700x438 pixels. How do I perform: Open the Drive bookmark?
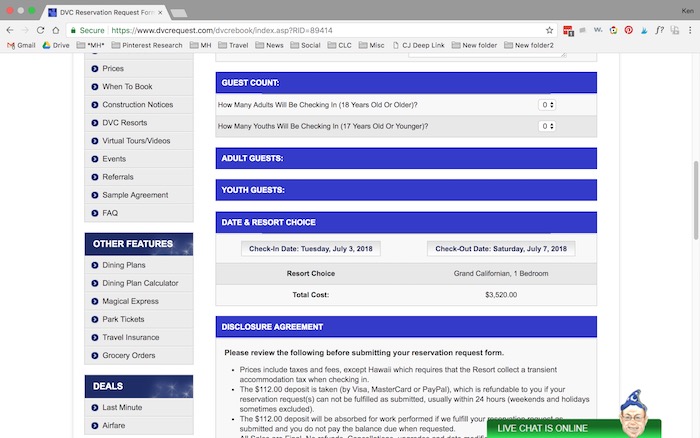(x=56, y=45)
